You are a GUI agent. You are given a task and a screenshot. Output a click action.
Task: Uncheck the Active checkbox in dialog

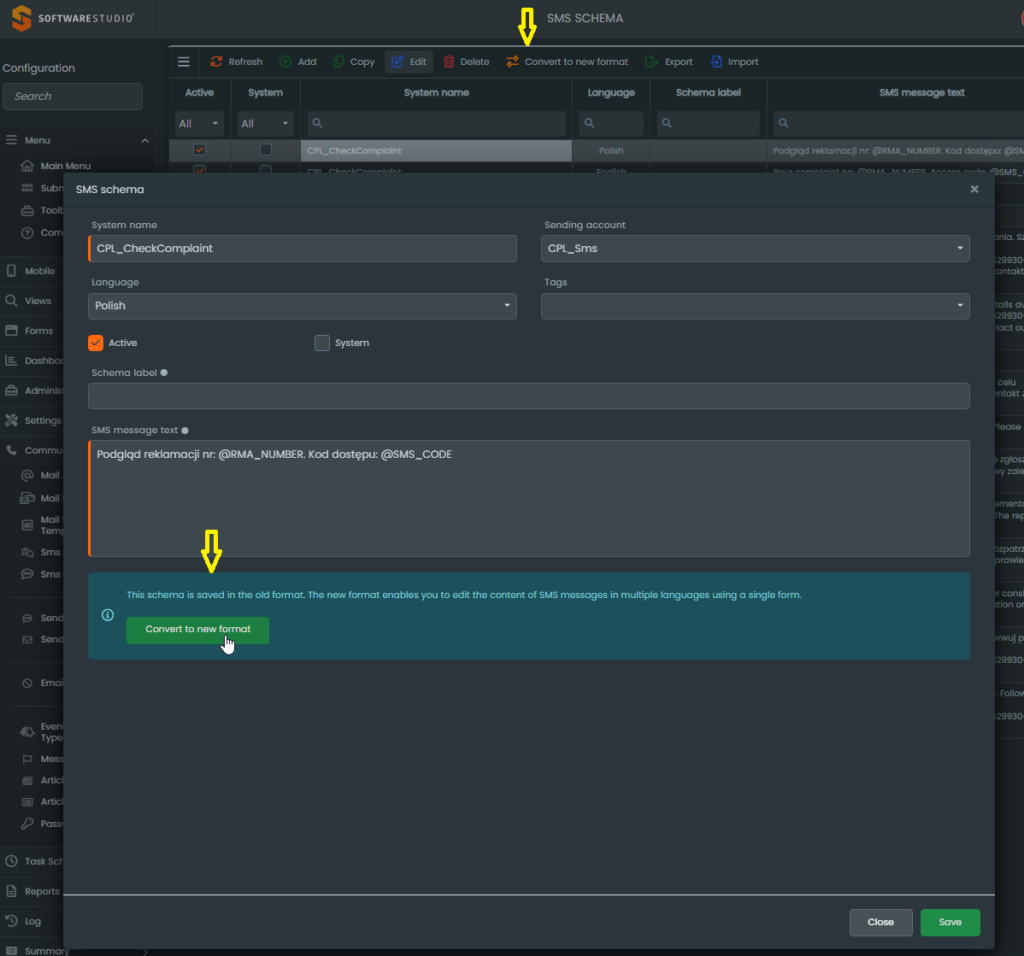(x=97, y=343)
